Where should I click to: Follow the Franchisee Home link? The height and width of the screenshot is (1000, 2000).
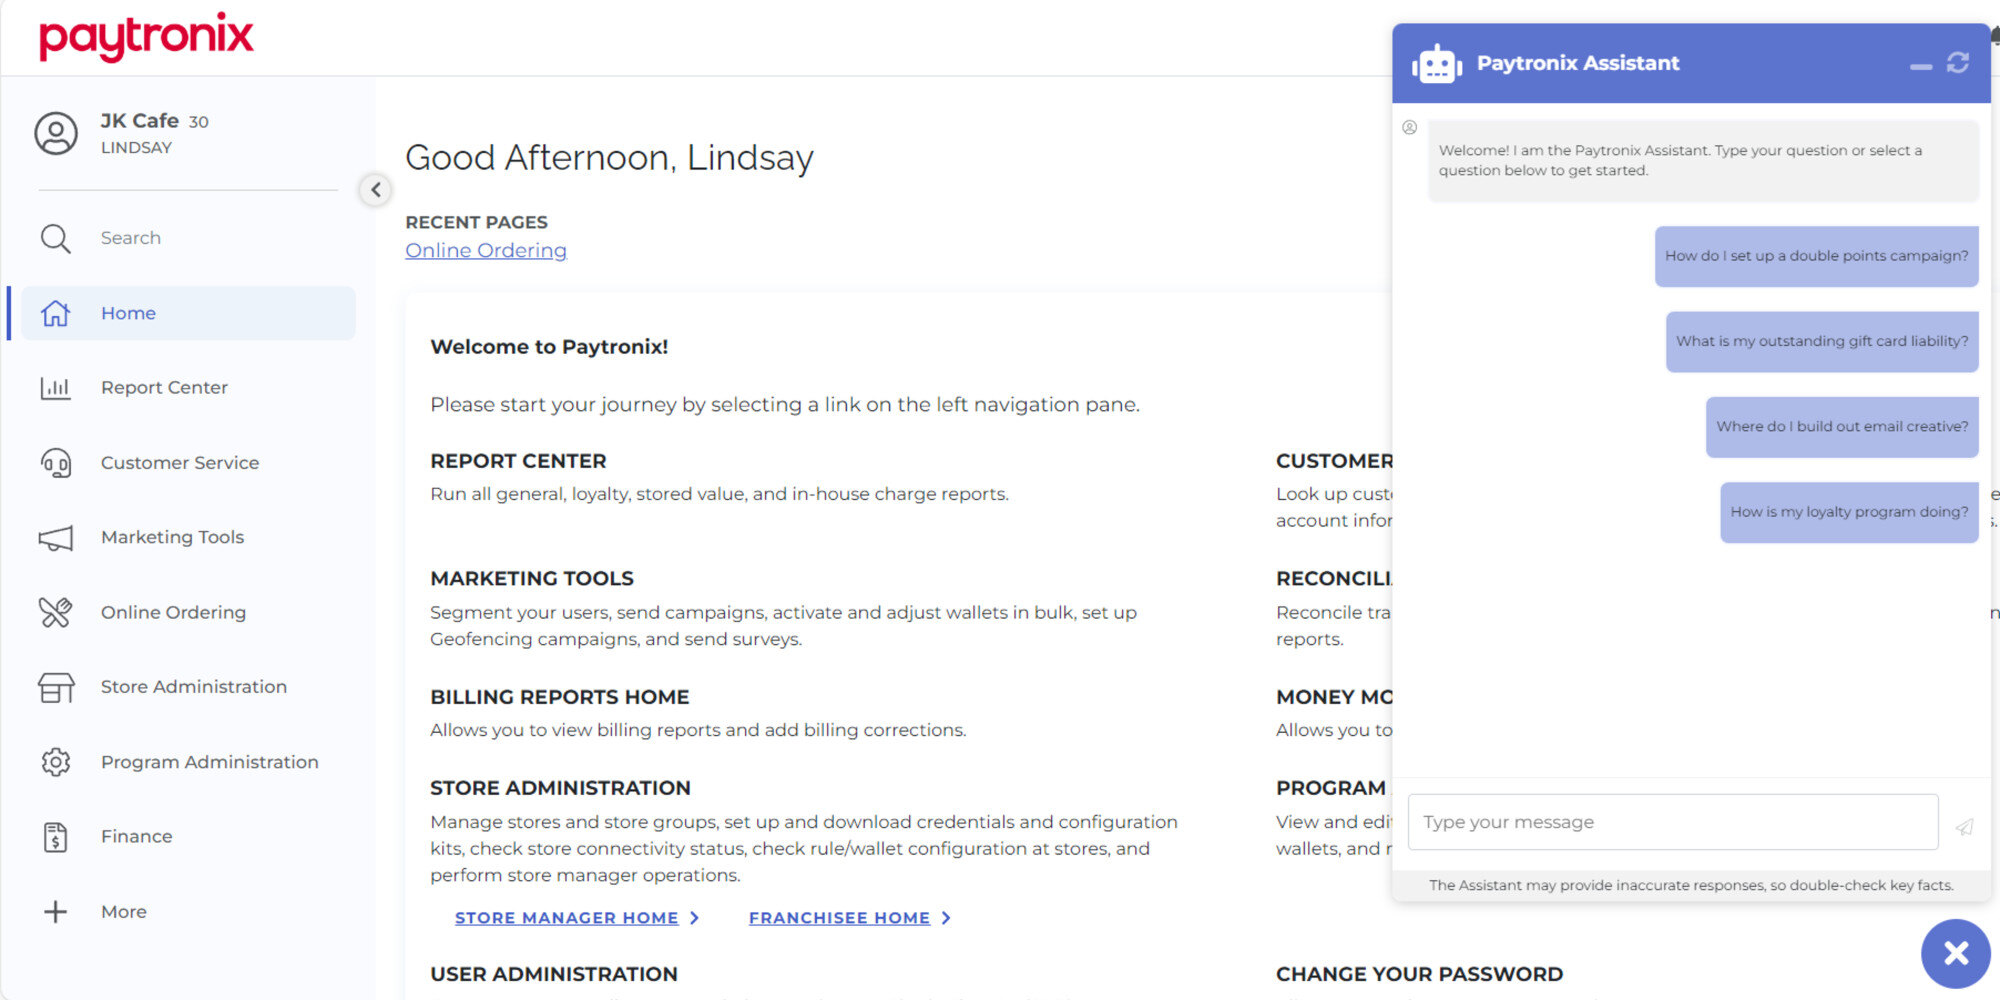click(x=839, y=918)
